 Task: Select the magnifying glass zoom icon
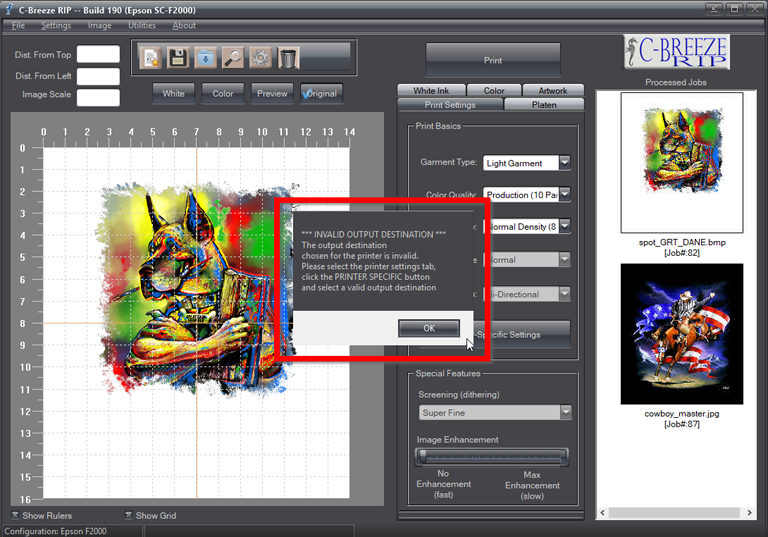(x=233, y=58)
